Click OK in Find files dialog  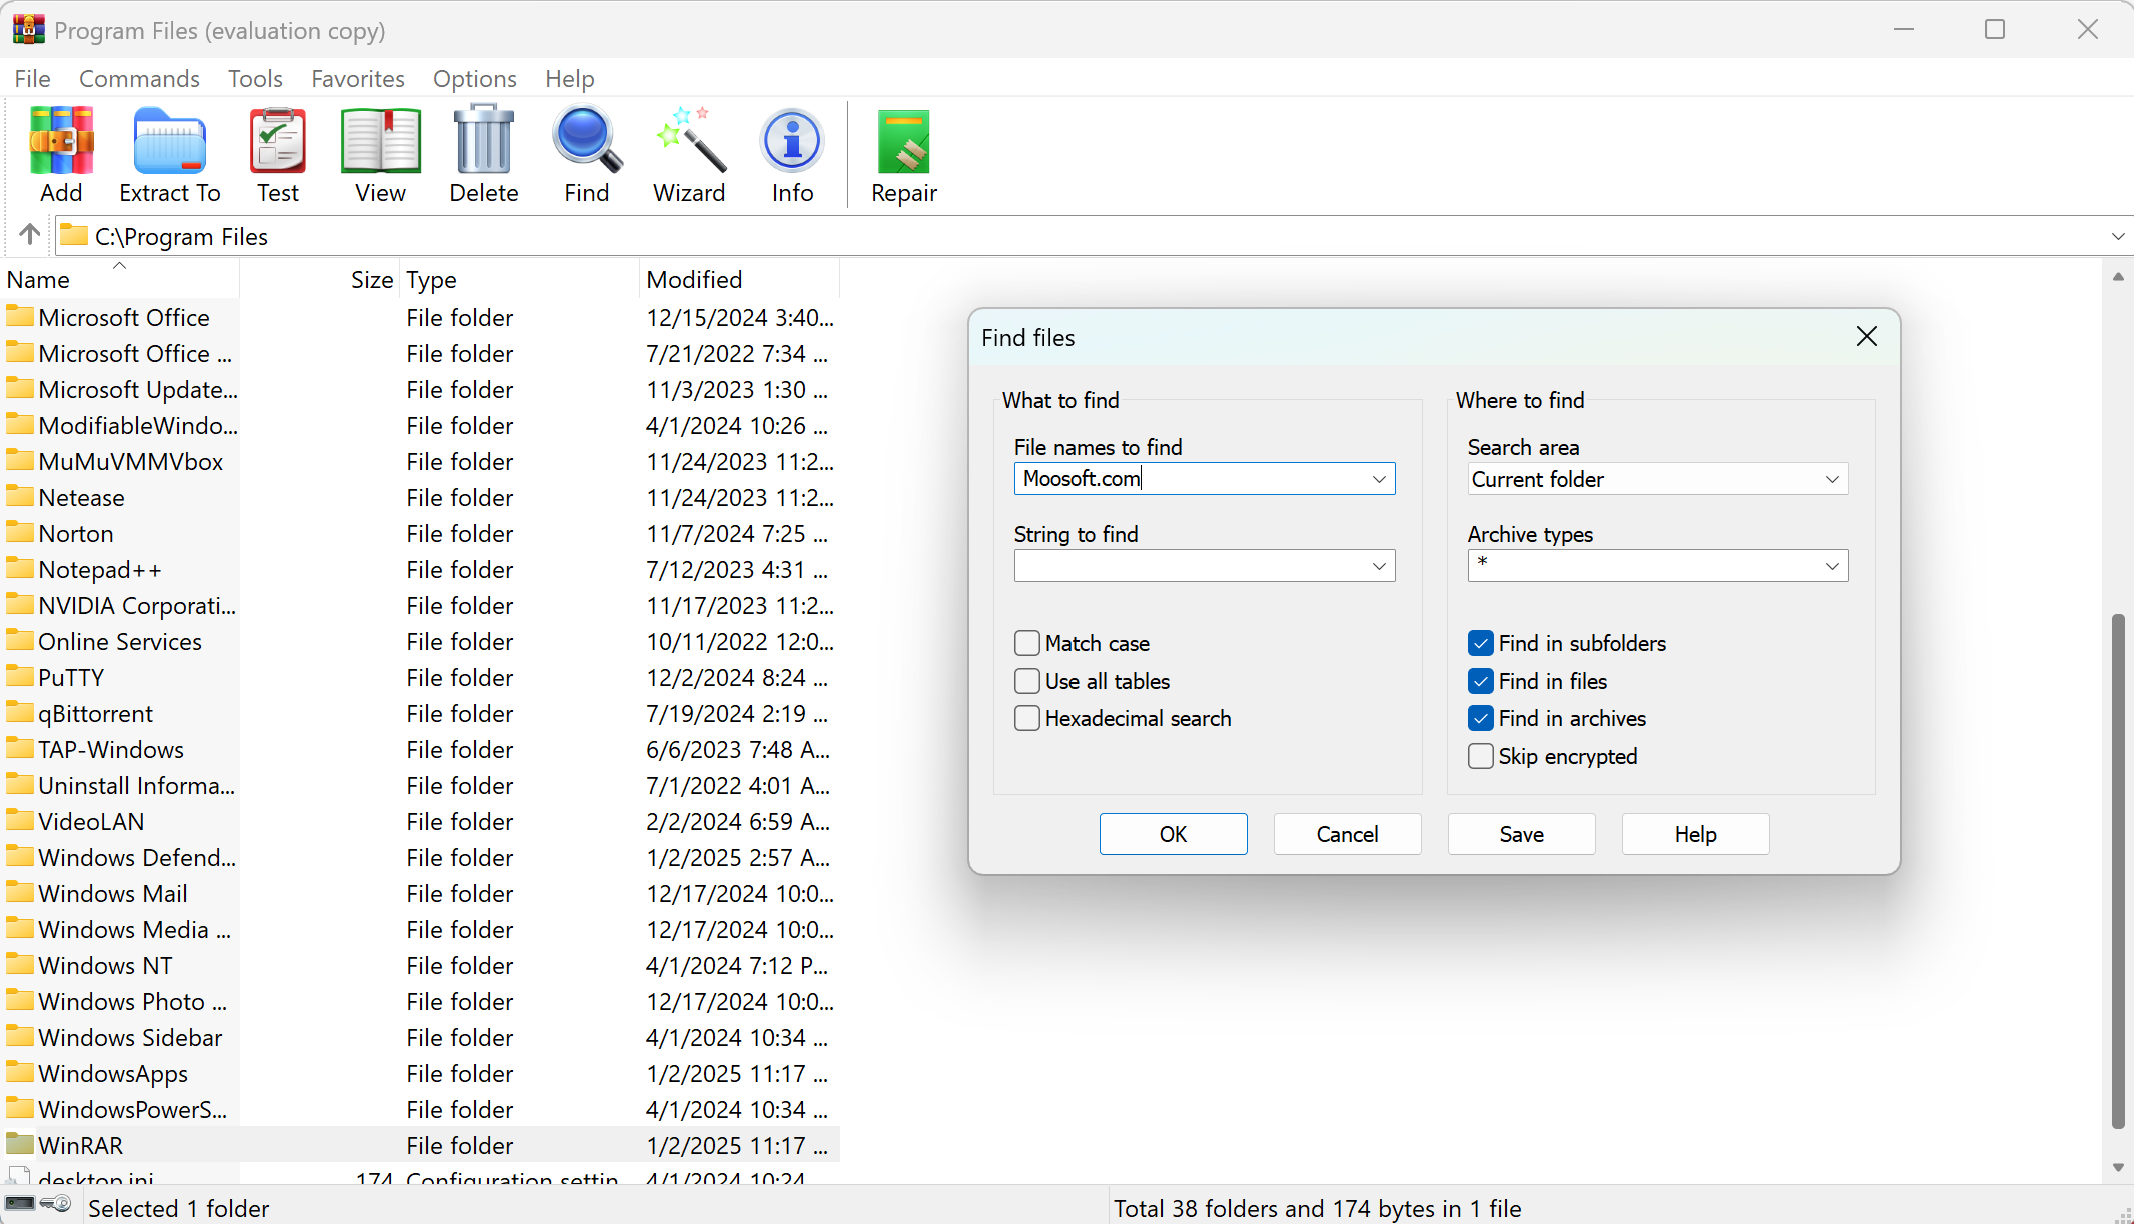coord(1174,834)
